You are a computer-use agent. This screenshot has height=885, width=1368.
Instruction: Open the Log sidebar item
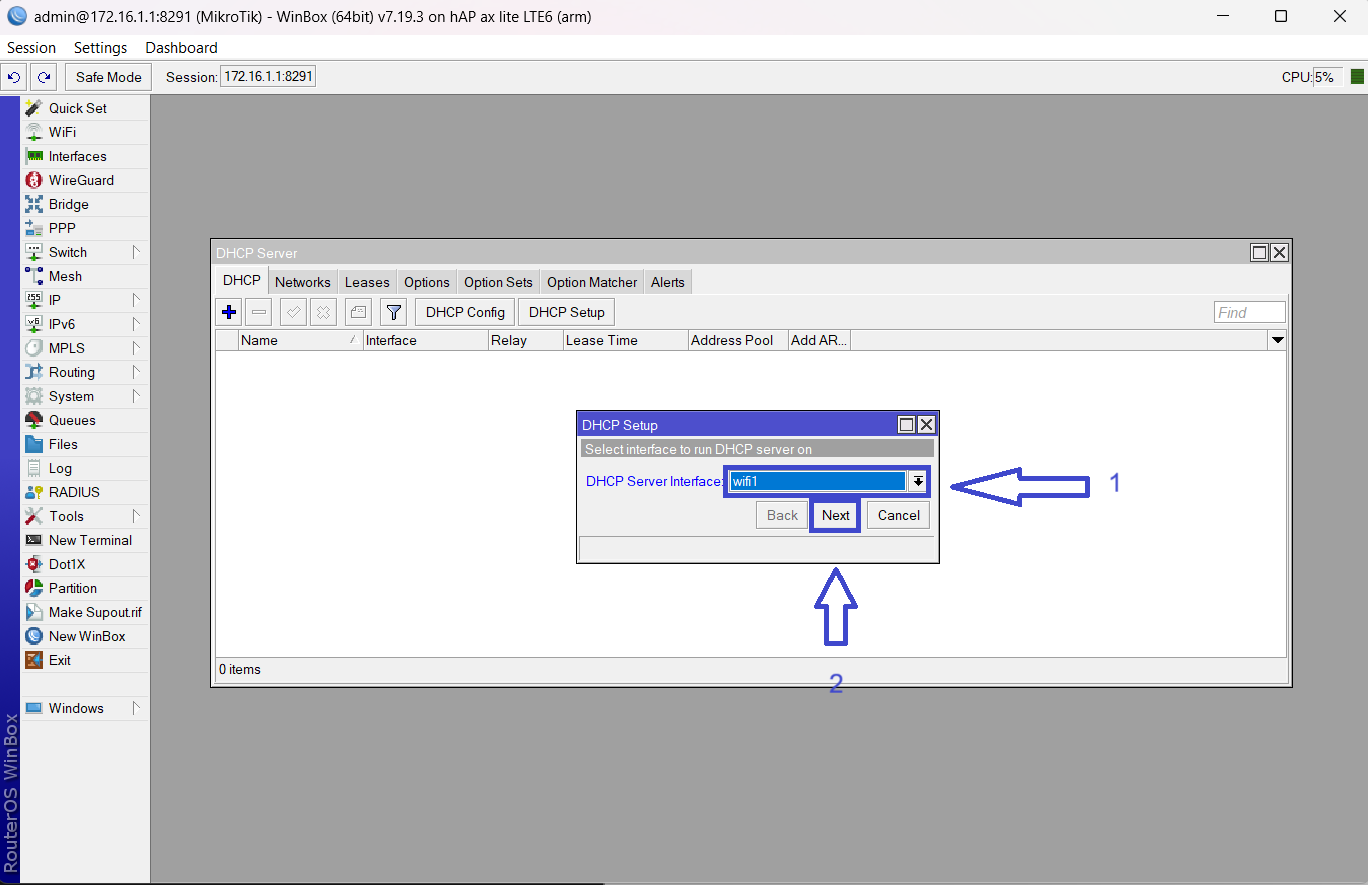coord(85,468)
